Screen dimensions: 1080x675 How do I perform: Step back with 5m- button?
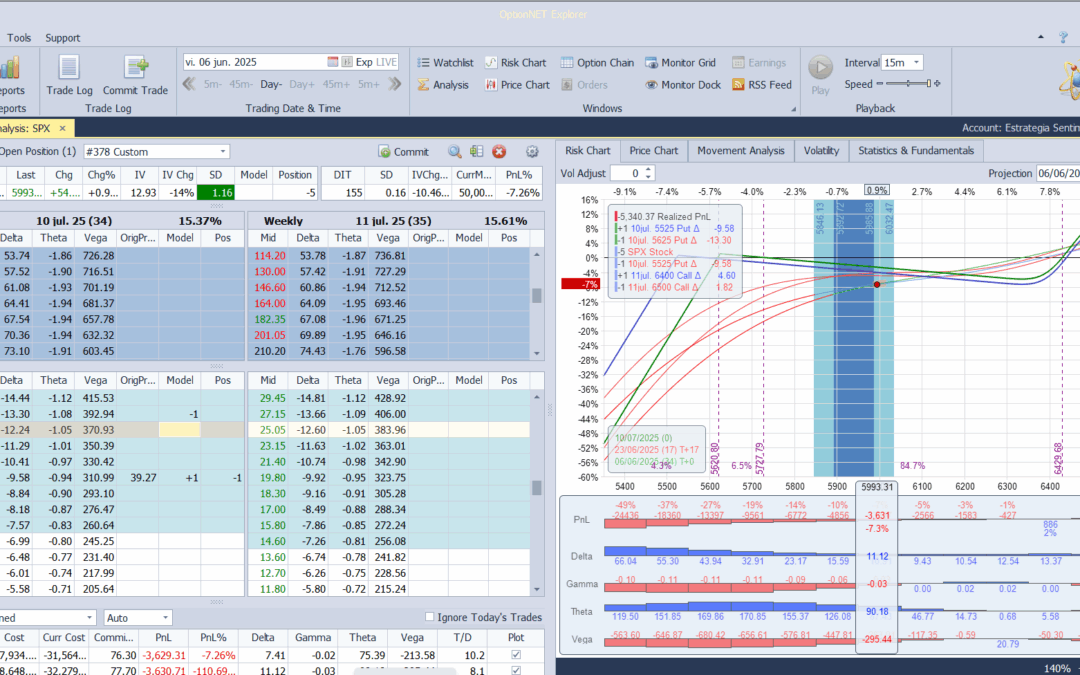pyautogui.click(x=212, y=84)
